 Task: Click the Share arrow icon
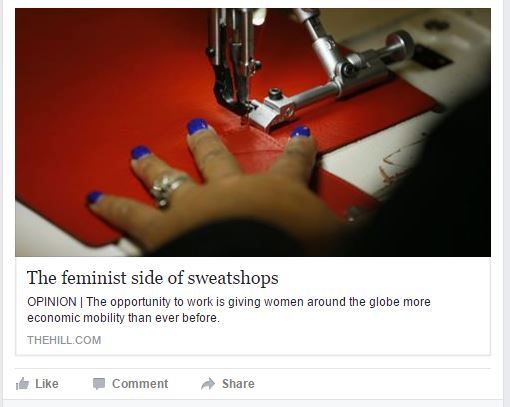208,384
